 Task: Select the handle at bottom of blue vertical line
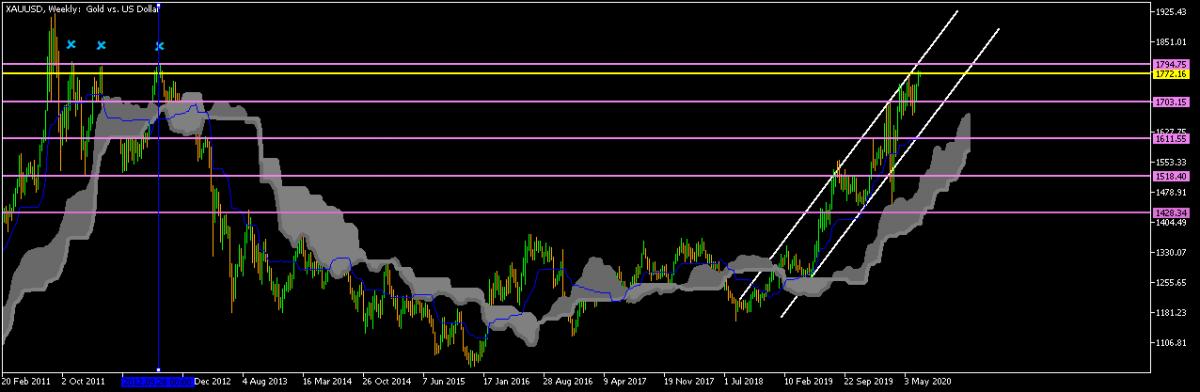159,371
